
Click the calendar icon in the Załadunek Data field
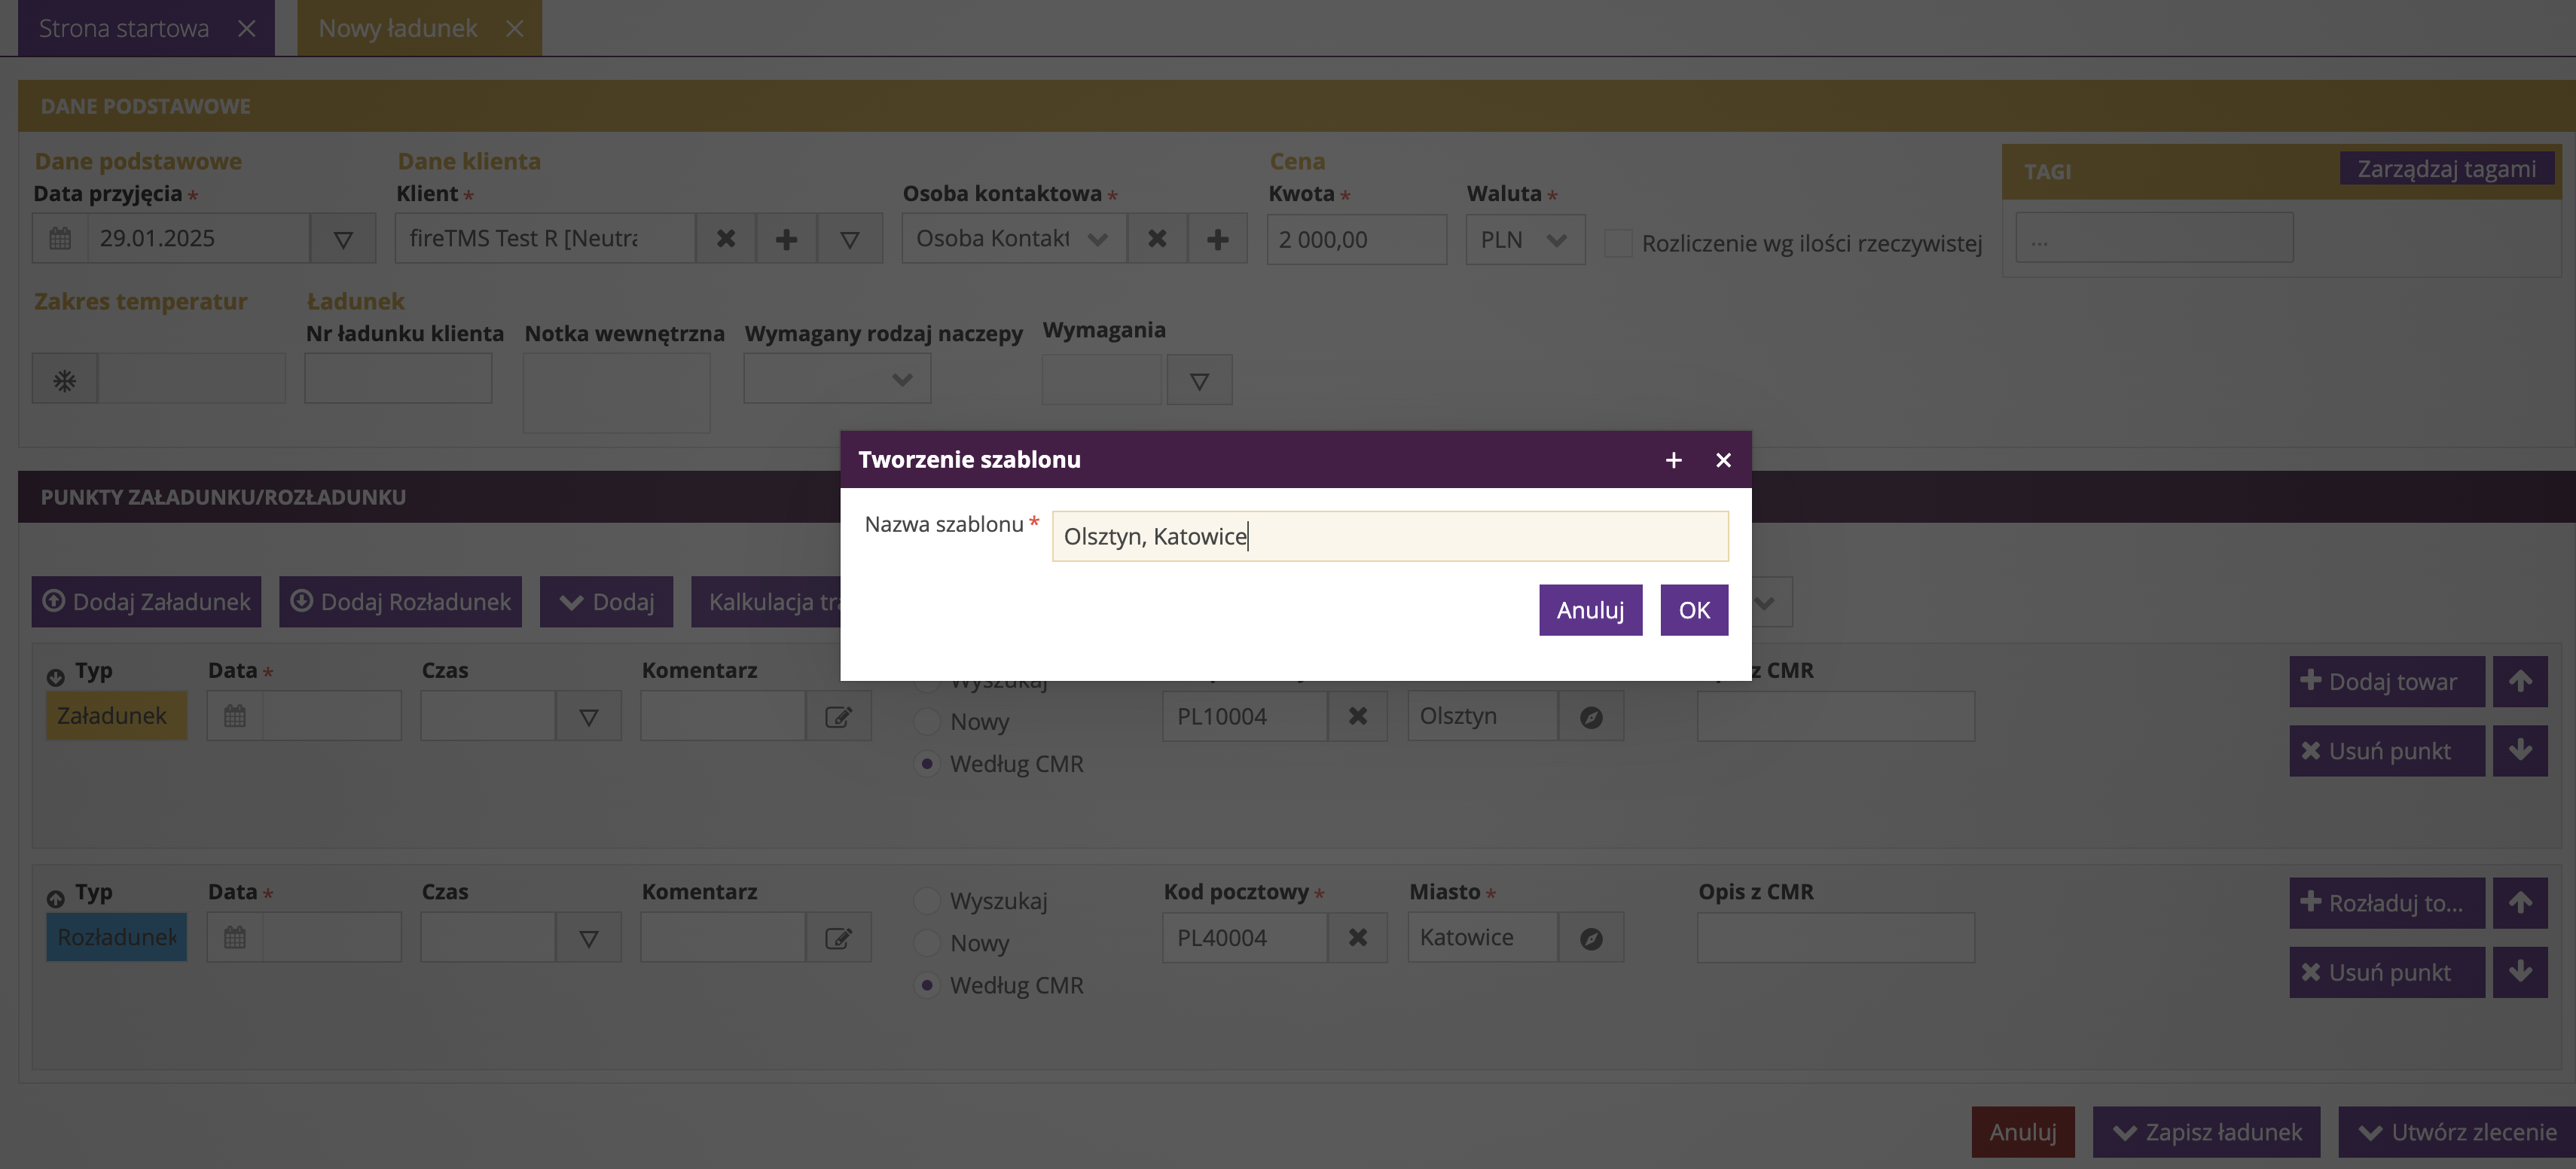[234, 717]
